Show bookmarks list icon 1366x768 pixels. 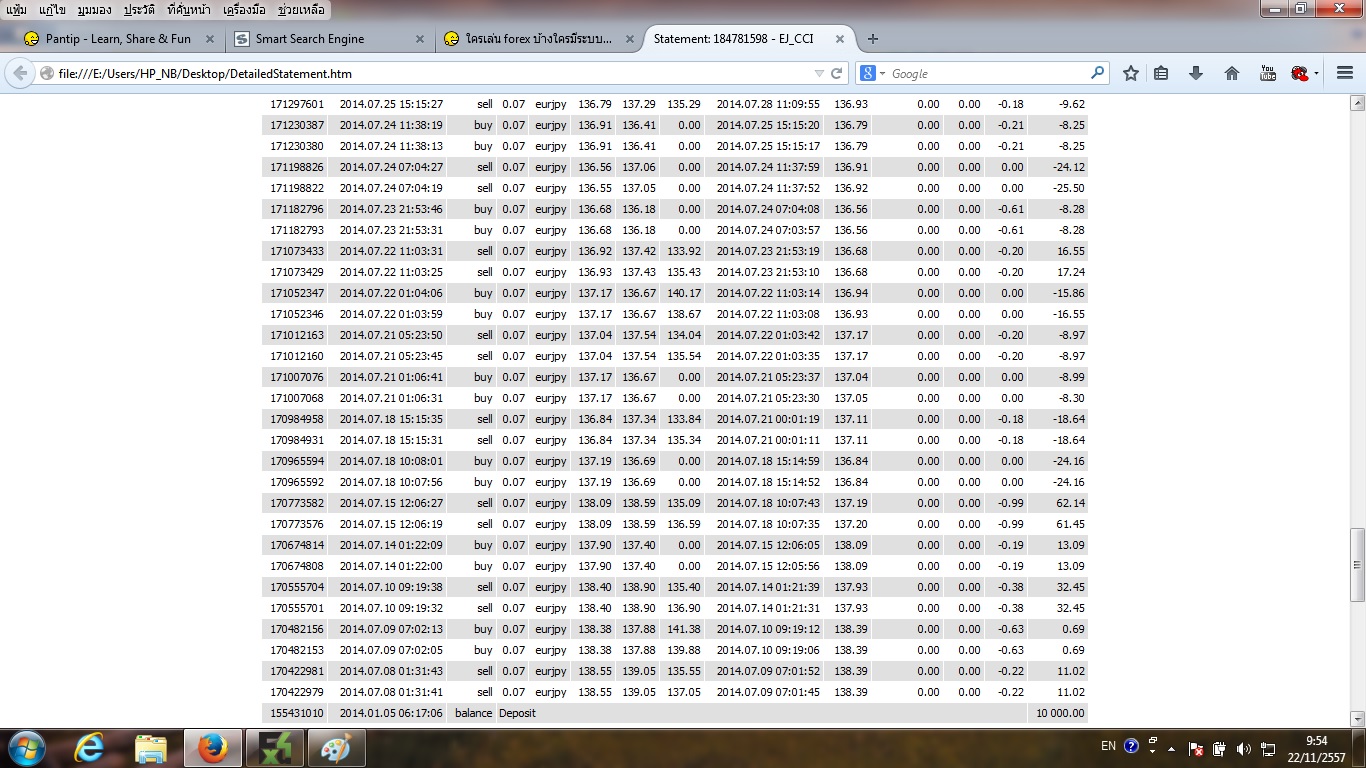tap(1161, 73)
